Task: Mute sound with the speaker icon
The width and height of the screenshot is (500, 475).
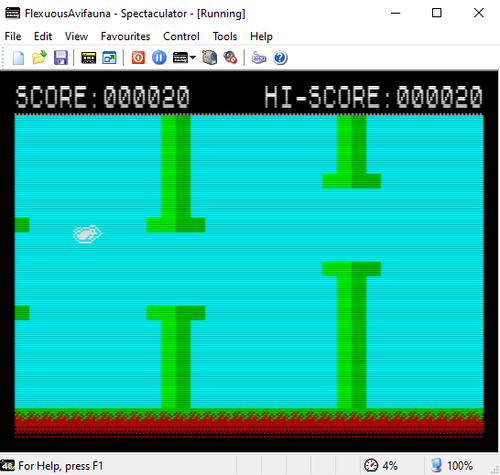Action: (230, 58)
